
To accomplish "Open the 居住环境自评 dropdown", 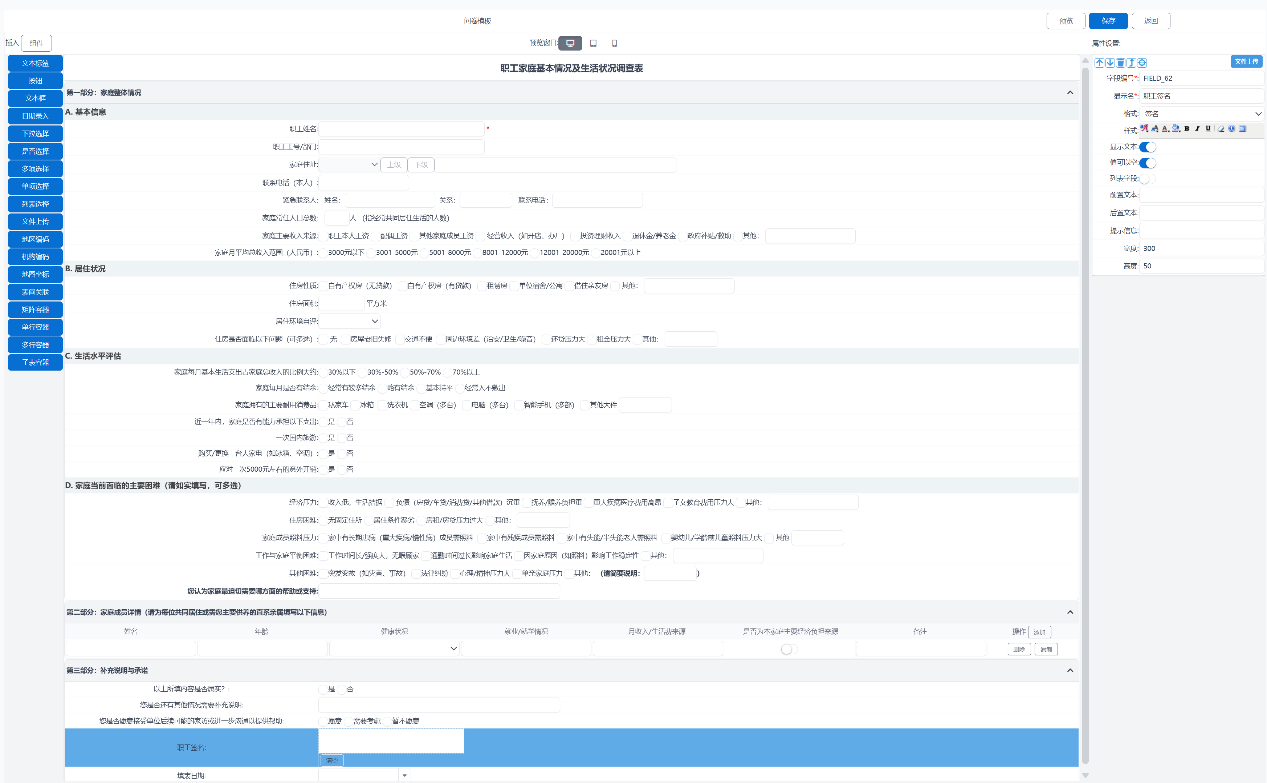I will (x=350, y=321).
